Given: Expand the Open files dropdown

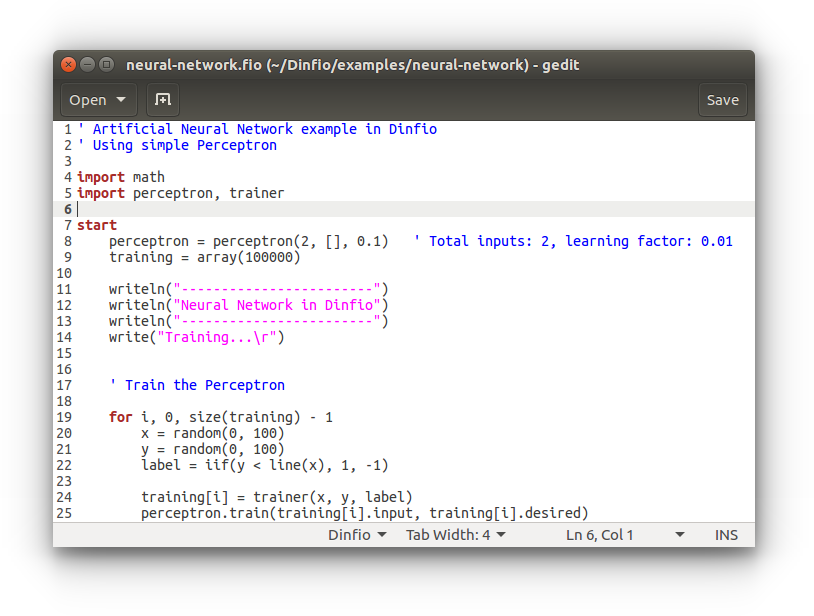Looking at the screenshot, I should point(99,100).
